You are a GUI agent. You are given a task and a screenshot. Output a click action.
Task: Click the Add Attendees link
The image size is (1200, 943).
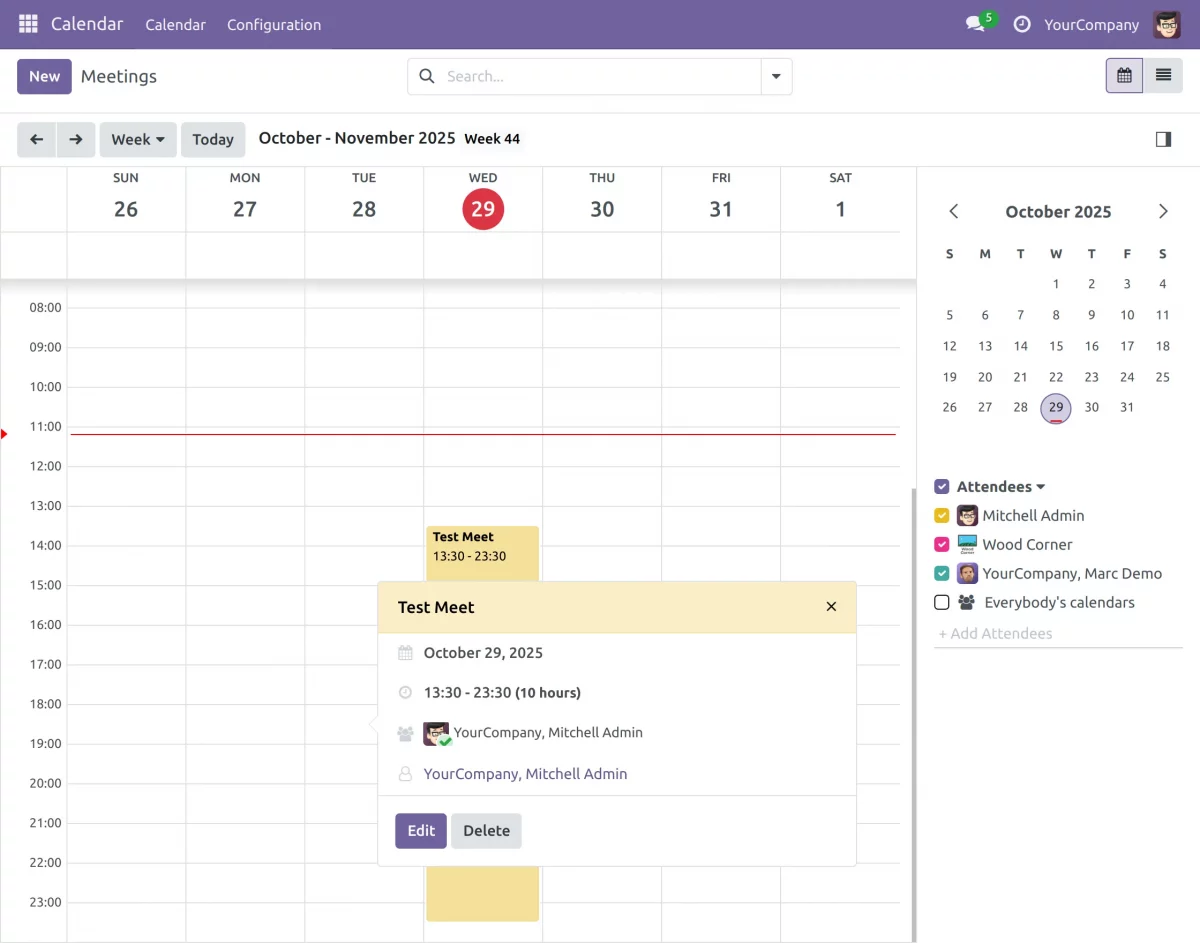(x=996, y=633)
